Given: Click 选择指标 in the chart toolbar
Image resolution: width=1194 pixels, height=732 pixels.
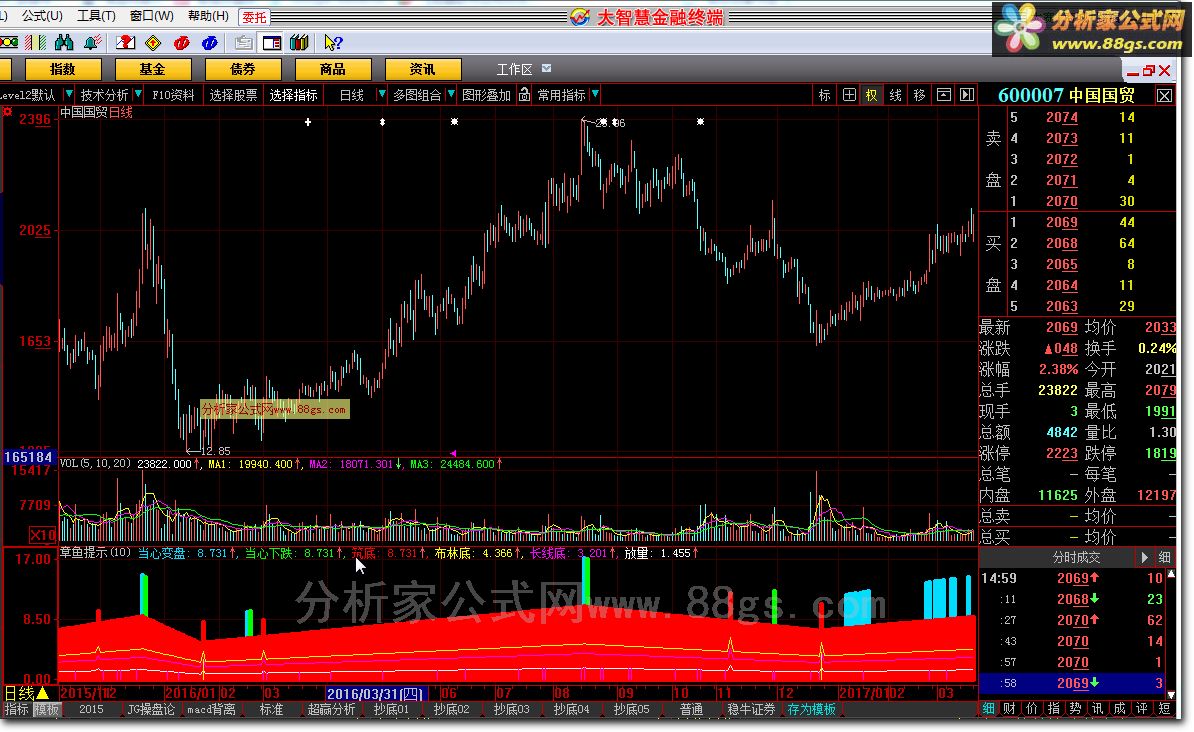Looking at the screenshot, I should 293,94.
